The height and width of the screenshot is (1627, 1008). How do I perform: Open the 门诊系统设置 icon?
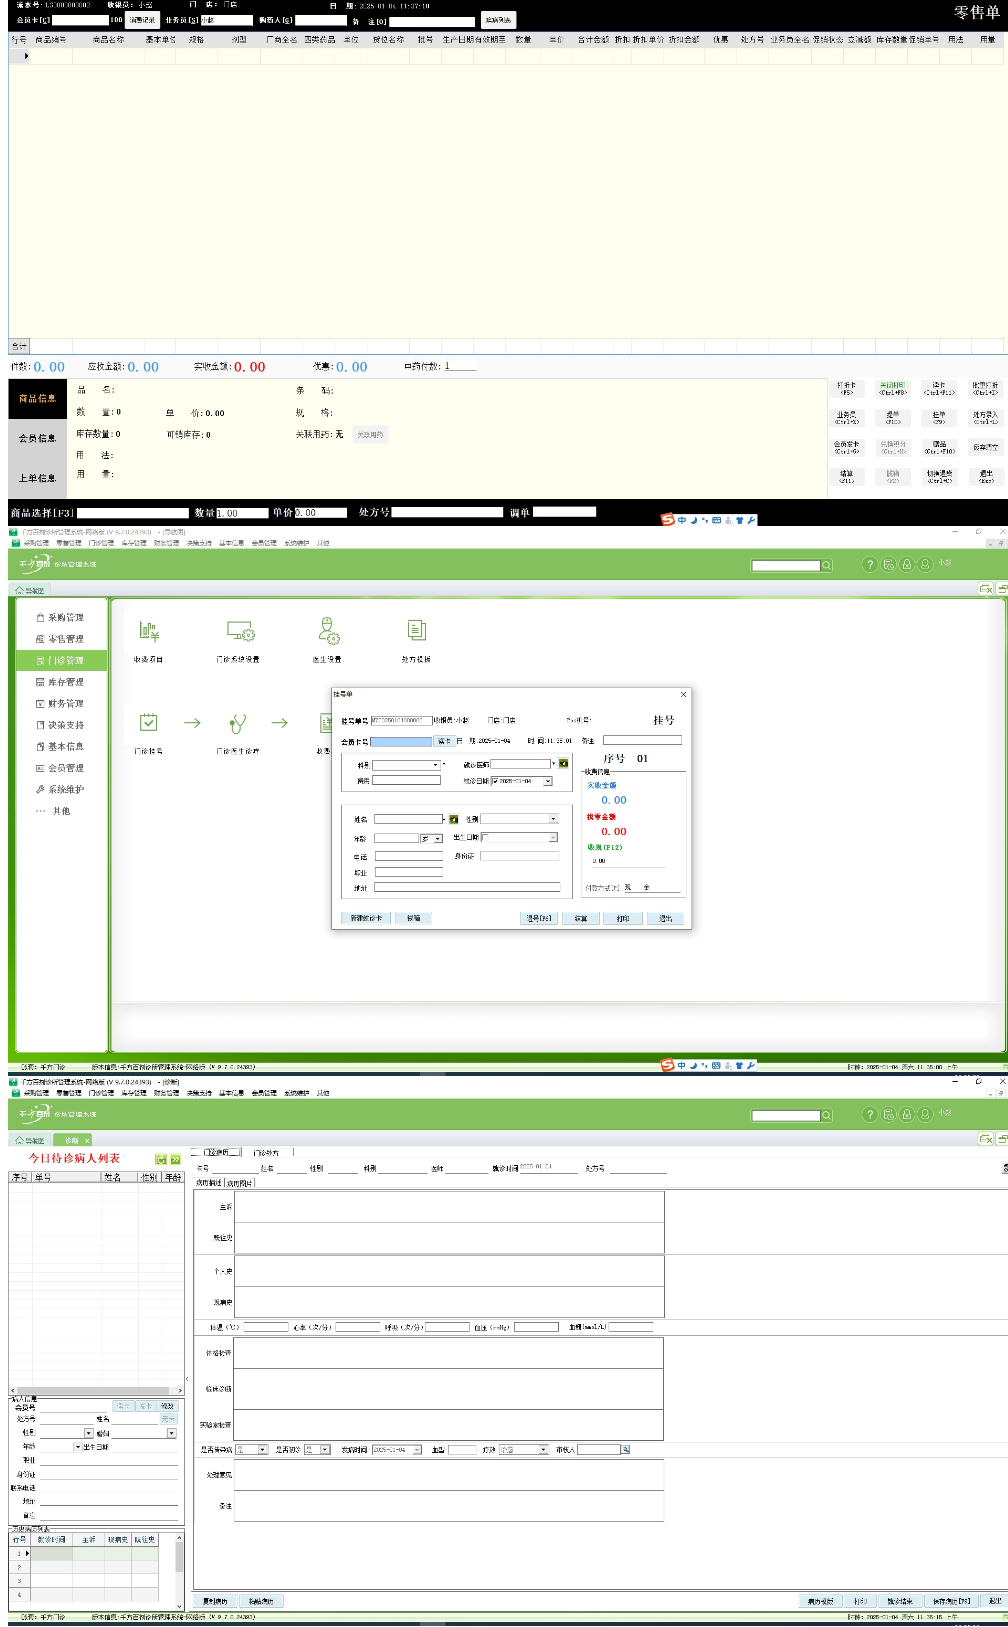click(240, 631)
